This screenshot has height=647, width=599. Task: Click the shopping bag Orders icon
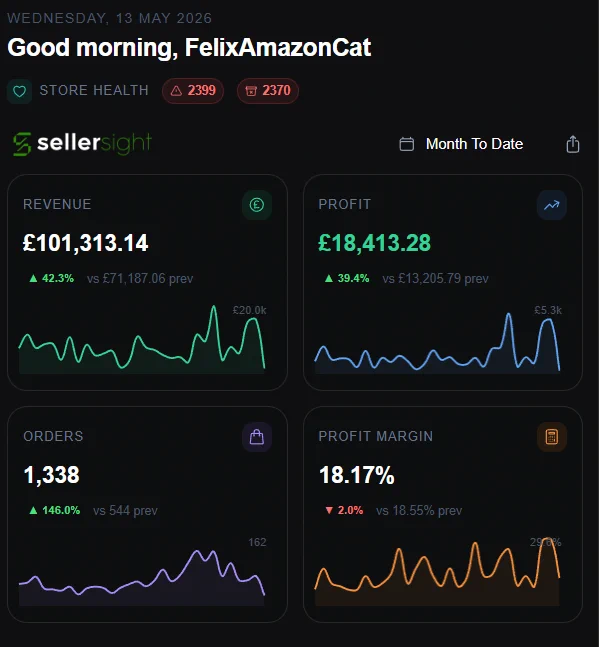point(257,437)
